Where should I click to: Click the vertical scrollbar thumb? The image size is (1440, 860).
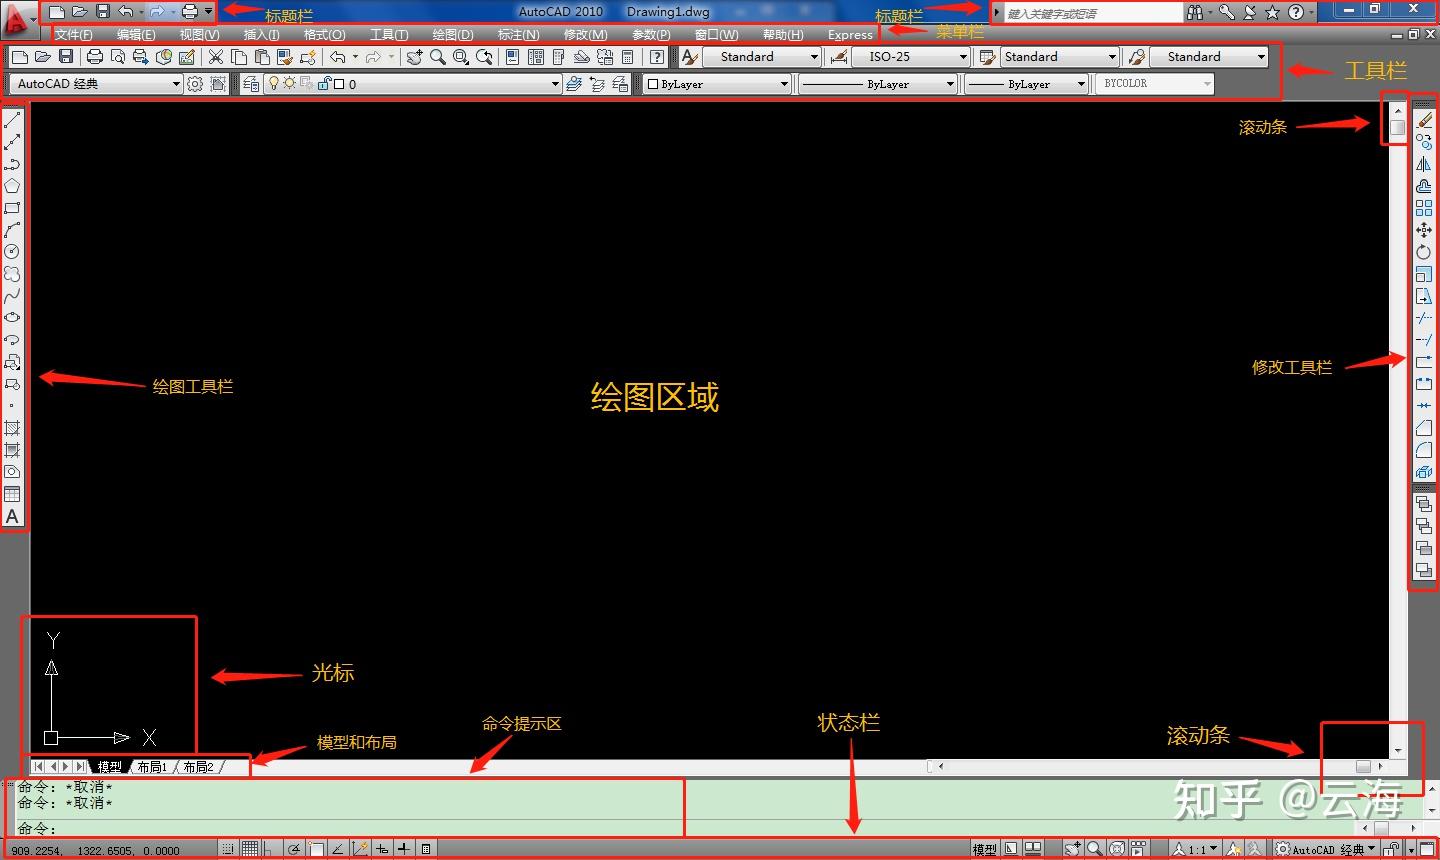tap(1397, 127)
